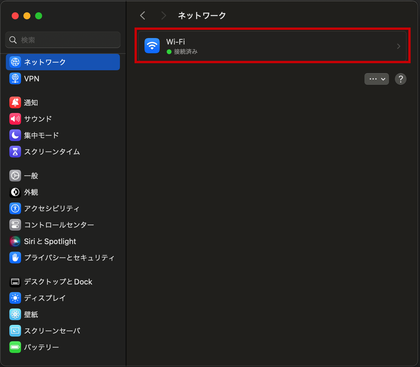Select ディスプレイ in the sidebar
The image size is (420, 367).
coord(63,298)
